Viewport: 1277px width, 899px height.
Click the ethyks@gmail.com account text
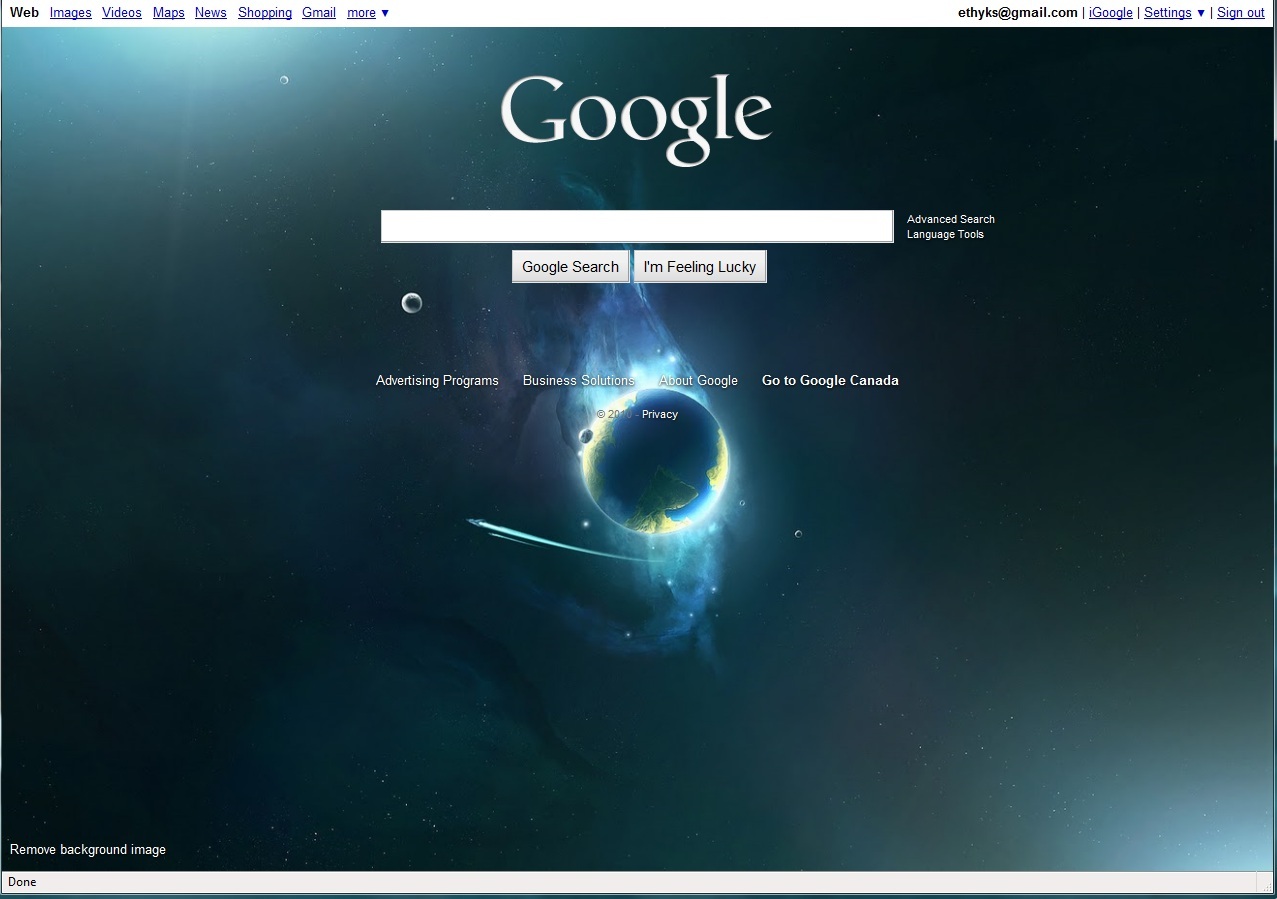pyautogui.click(x=1018, y=13)
